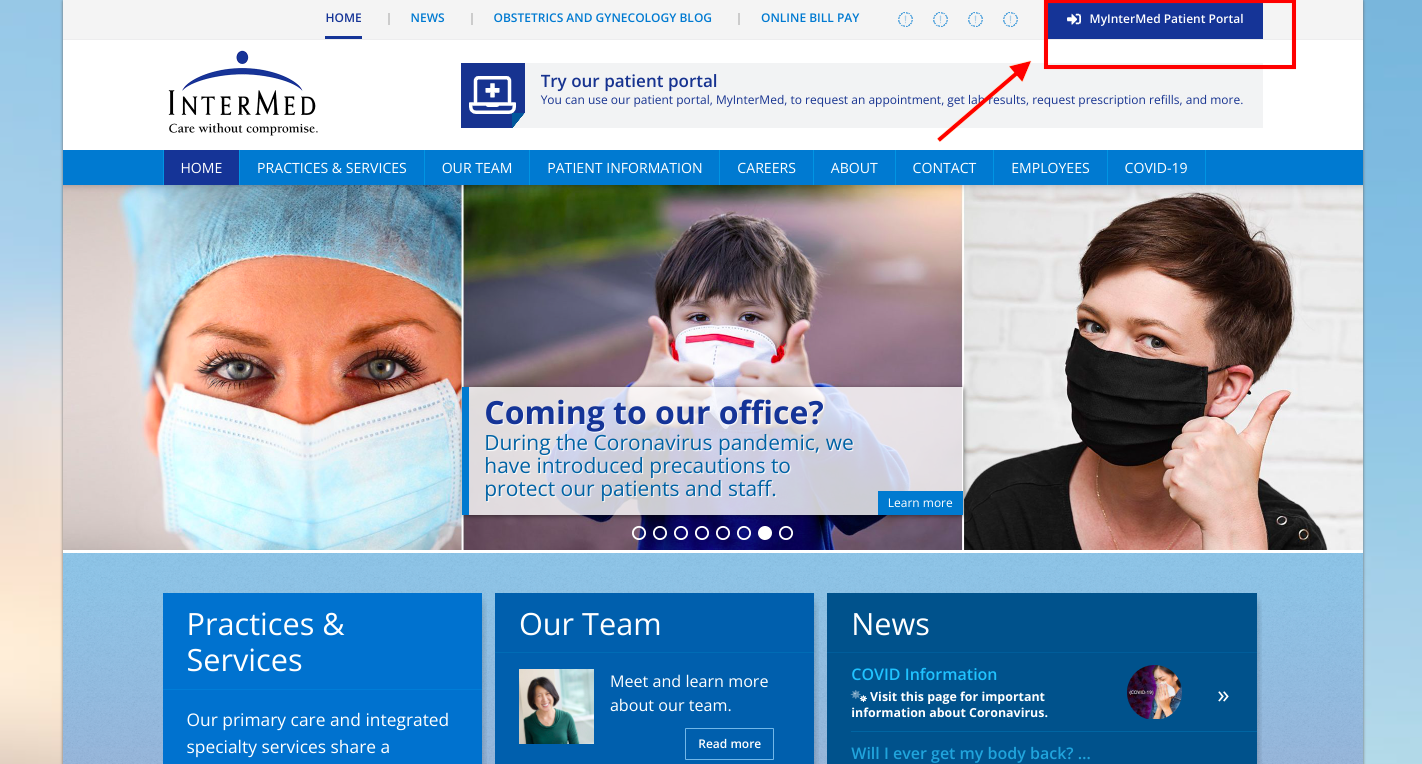
Task: Open the PRACTICES & SERVICES menu
Action: (332, 167)
